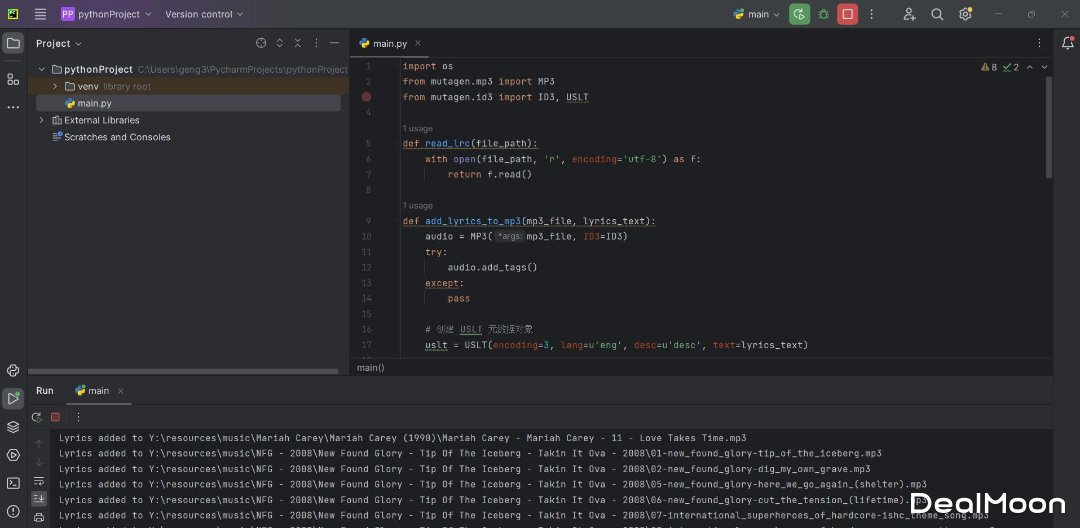Click the green Rerun main button

(x=799, y=14)
